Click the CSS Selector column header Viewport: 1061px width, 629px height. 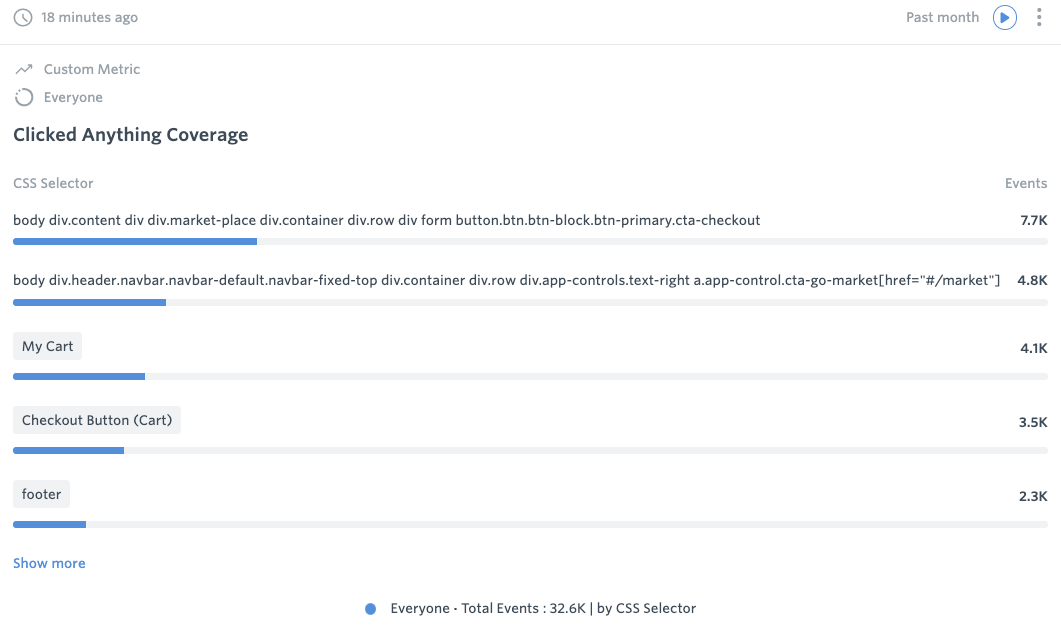(53, 183)
